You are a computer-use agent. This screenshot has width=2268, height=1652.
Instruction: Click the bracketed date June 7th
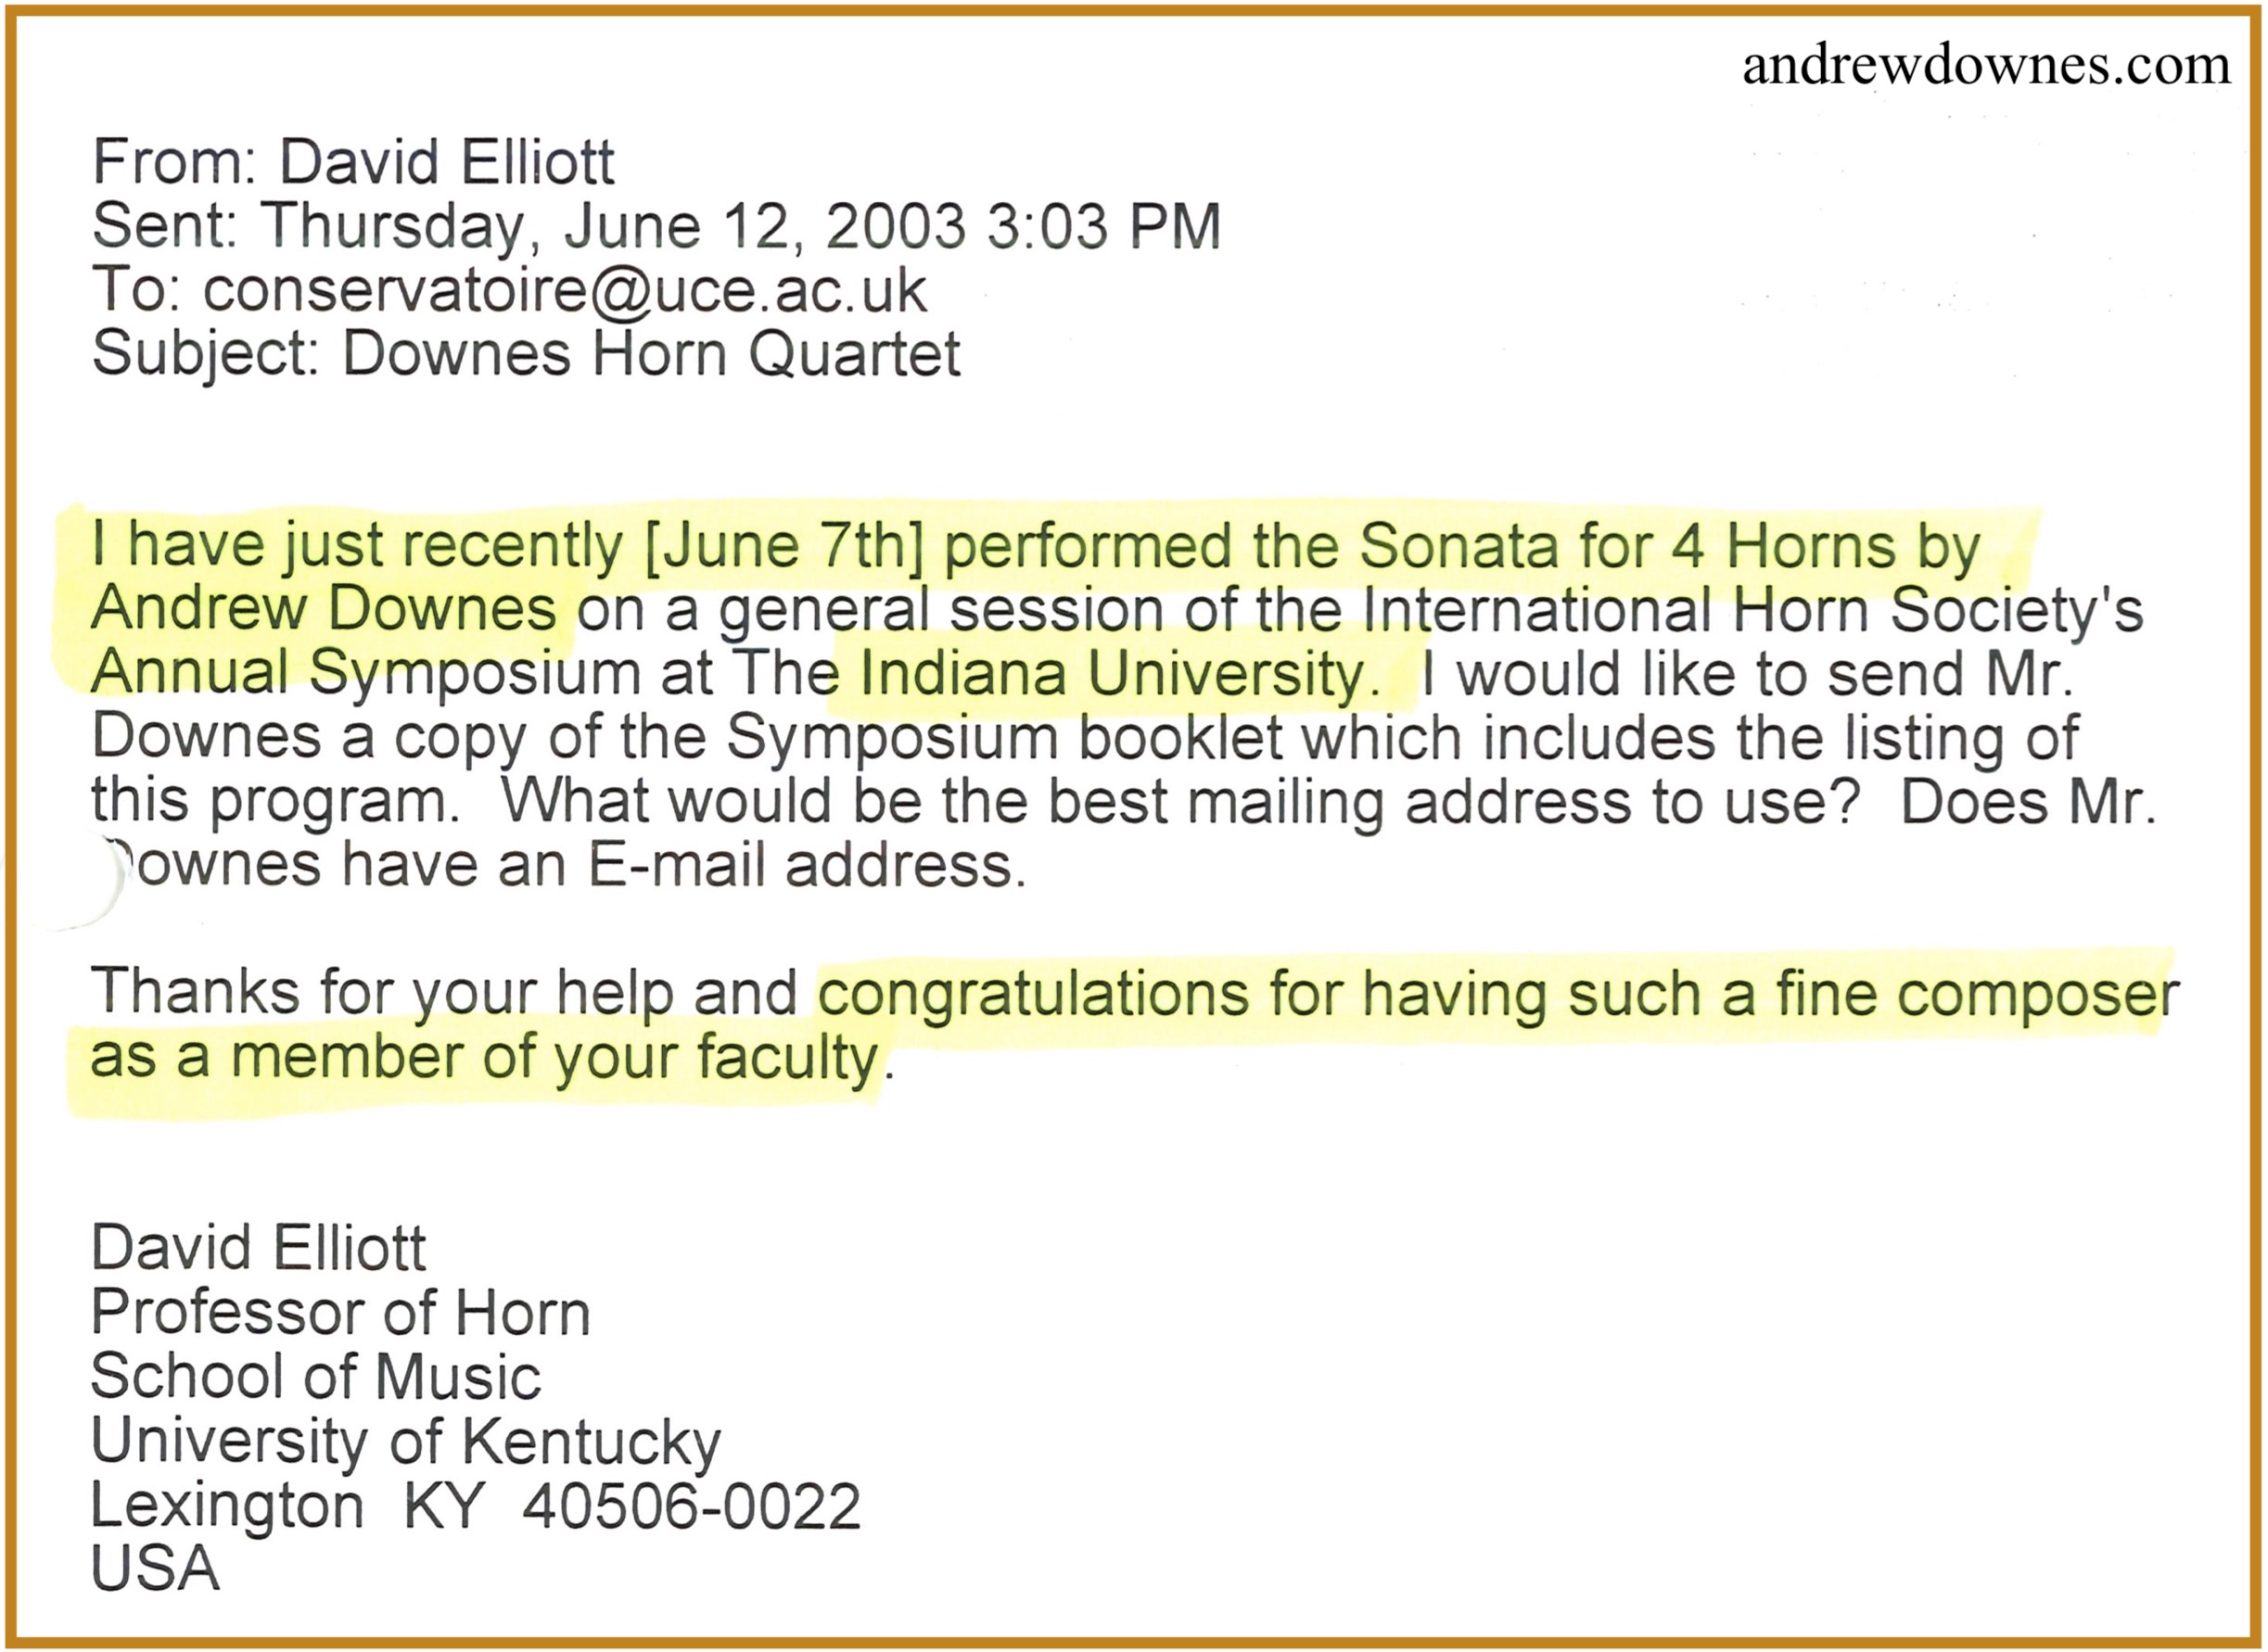click(785, 547)
